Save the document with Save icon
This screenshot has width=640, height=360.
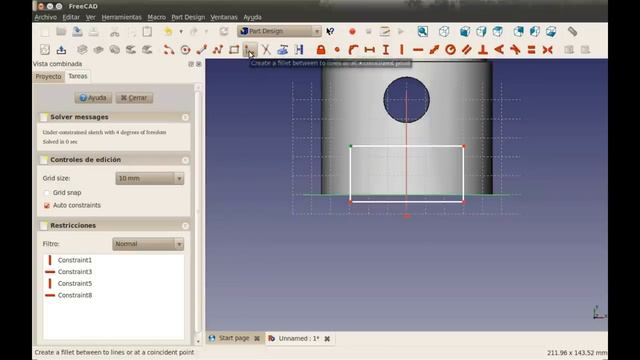pyautogui.click(x=77, y=31)
